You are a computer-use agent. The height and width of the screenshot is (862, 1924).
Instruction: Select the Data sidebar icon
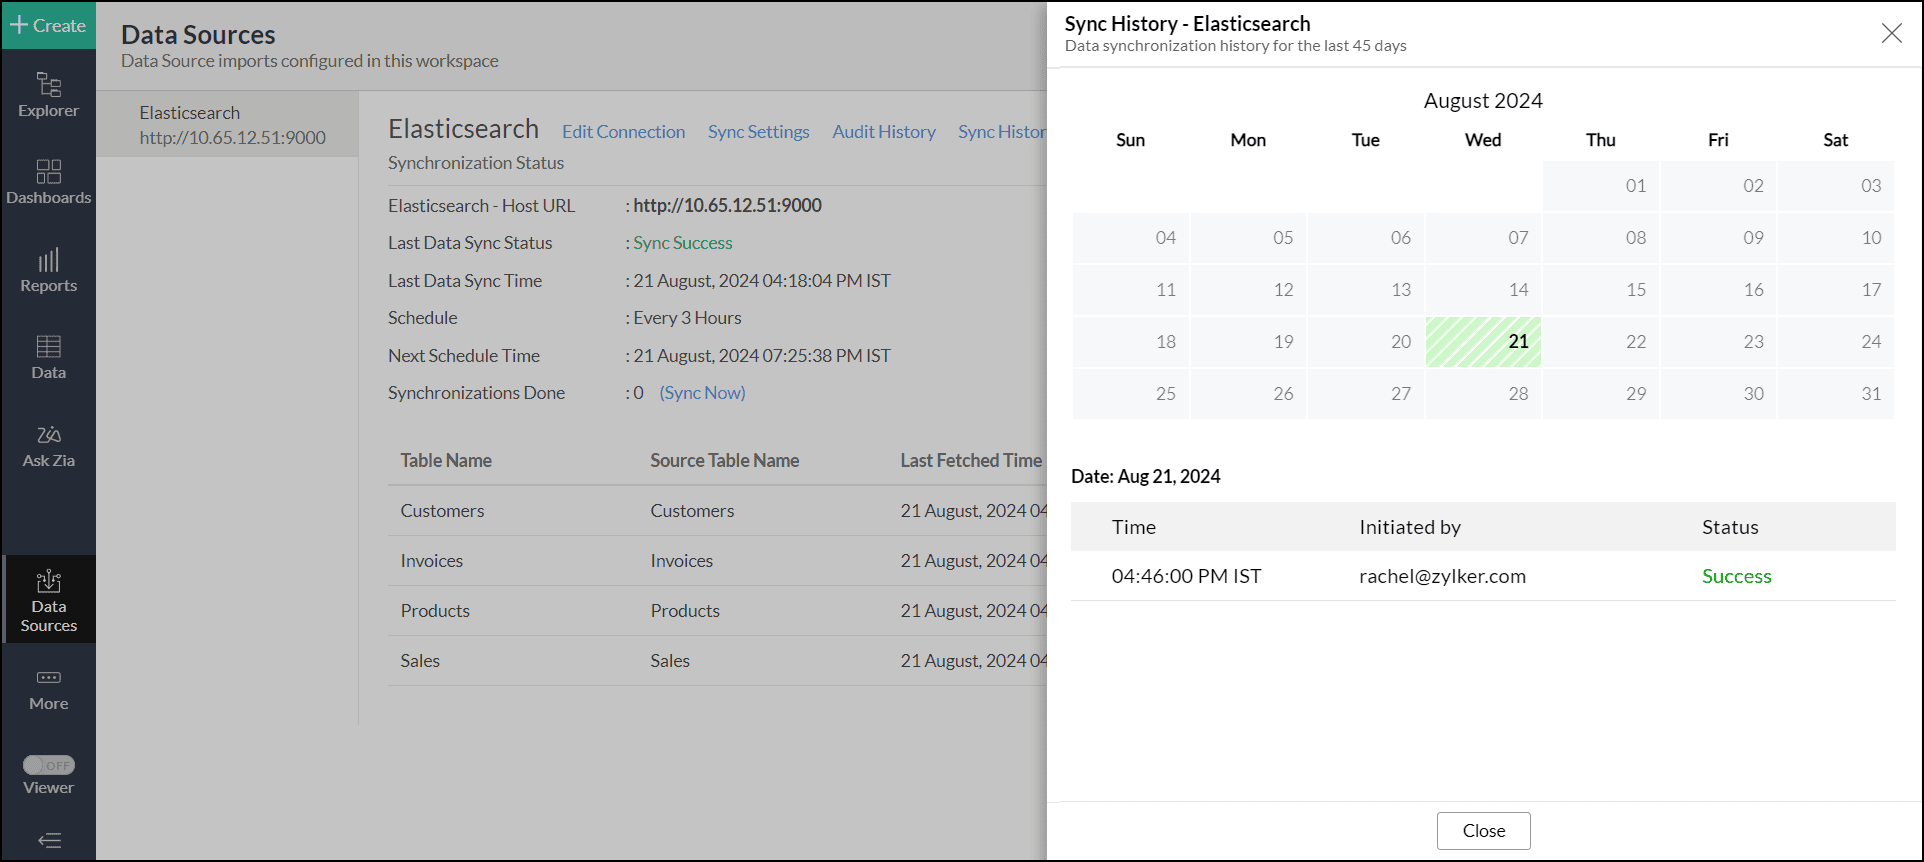(x=48, y=357)
